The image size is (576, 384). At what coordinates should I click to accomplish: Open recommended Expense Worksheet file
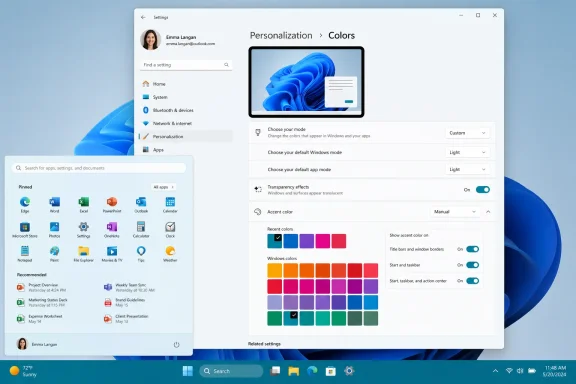click(x=39, y=319)
